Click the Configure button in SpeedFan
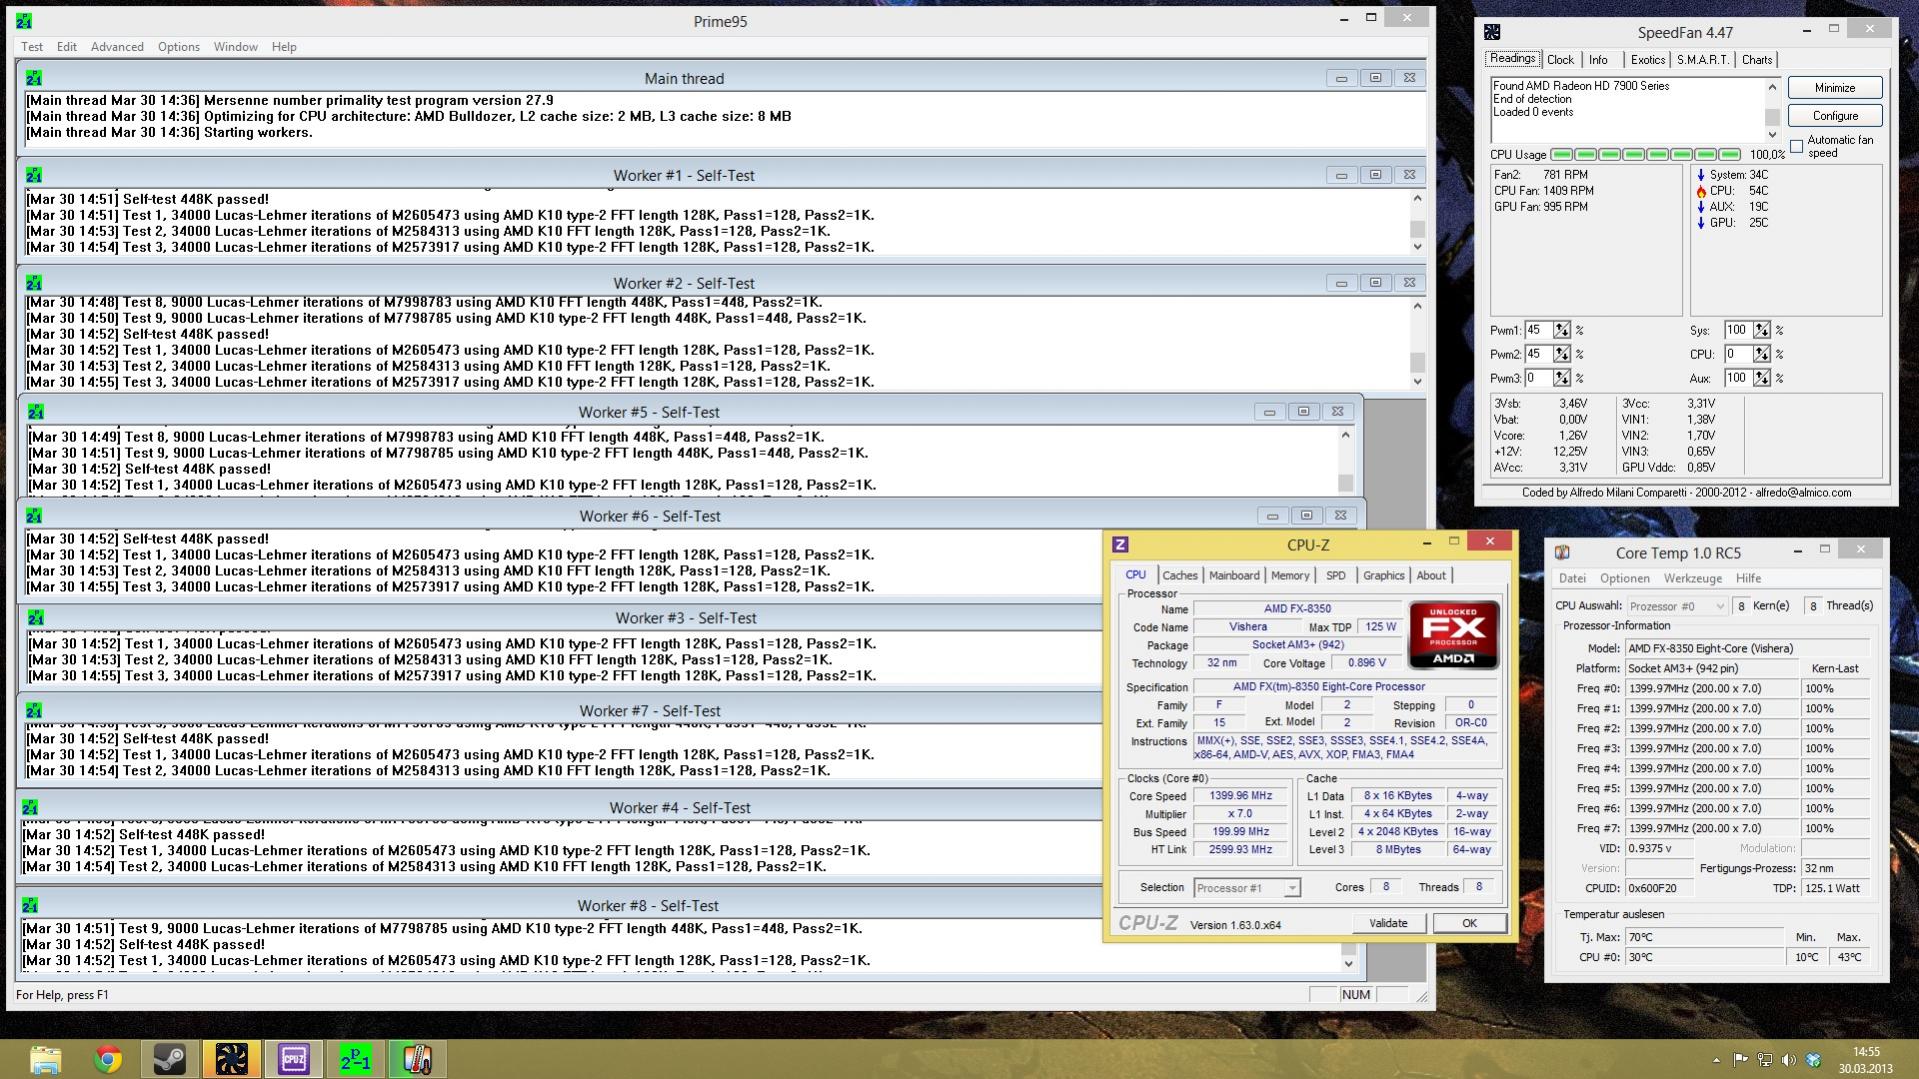Image resolution: width=1919 pixels, height=1079 pixels. pyautogui.click(x=1835, y=116)
